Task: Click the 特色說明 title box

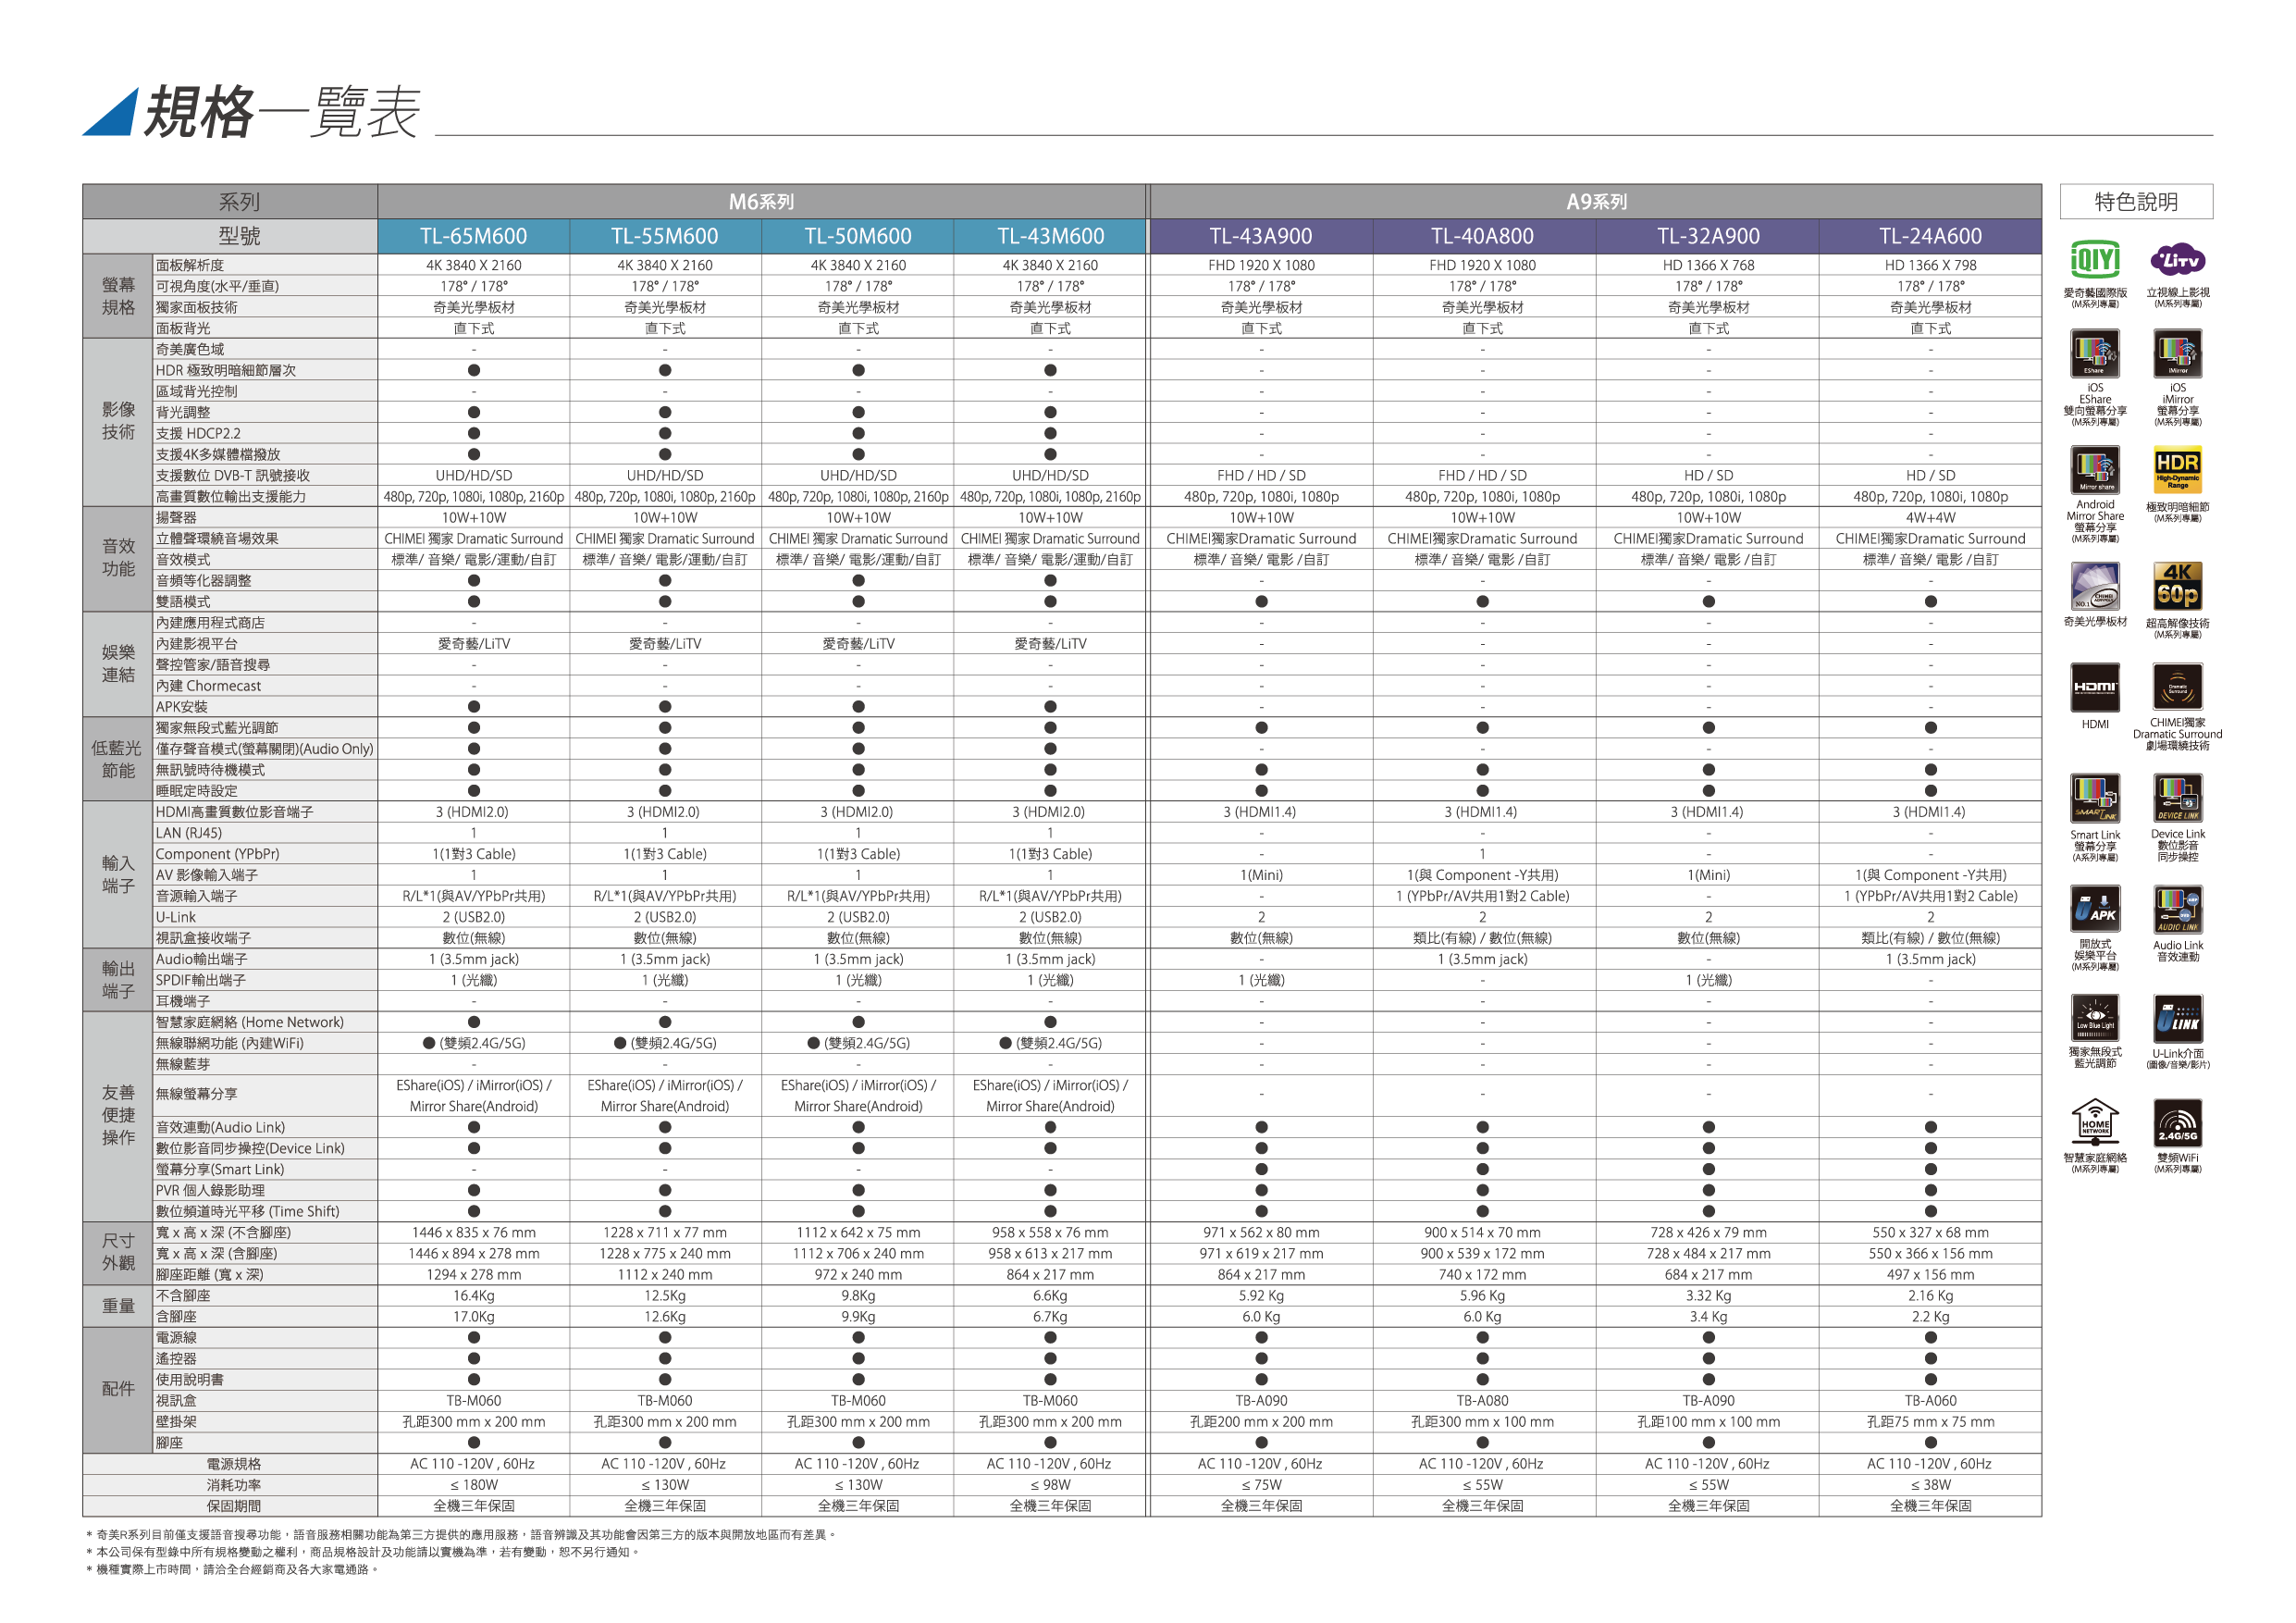Action: tap(2136, 202)
